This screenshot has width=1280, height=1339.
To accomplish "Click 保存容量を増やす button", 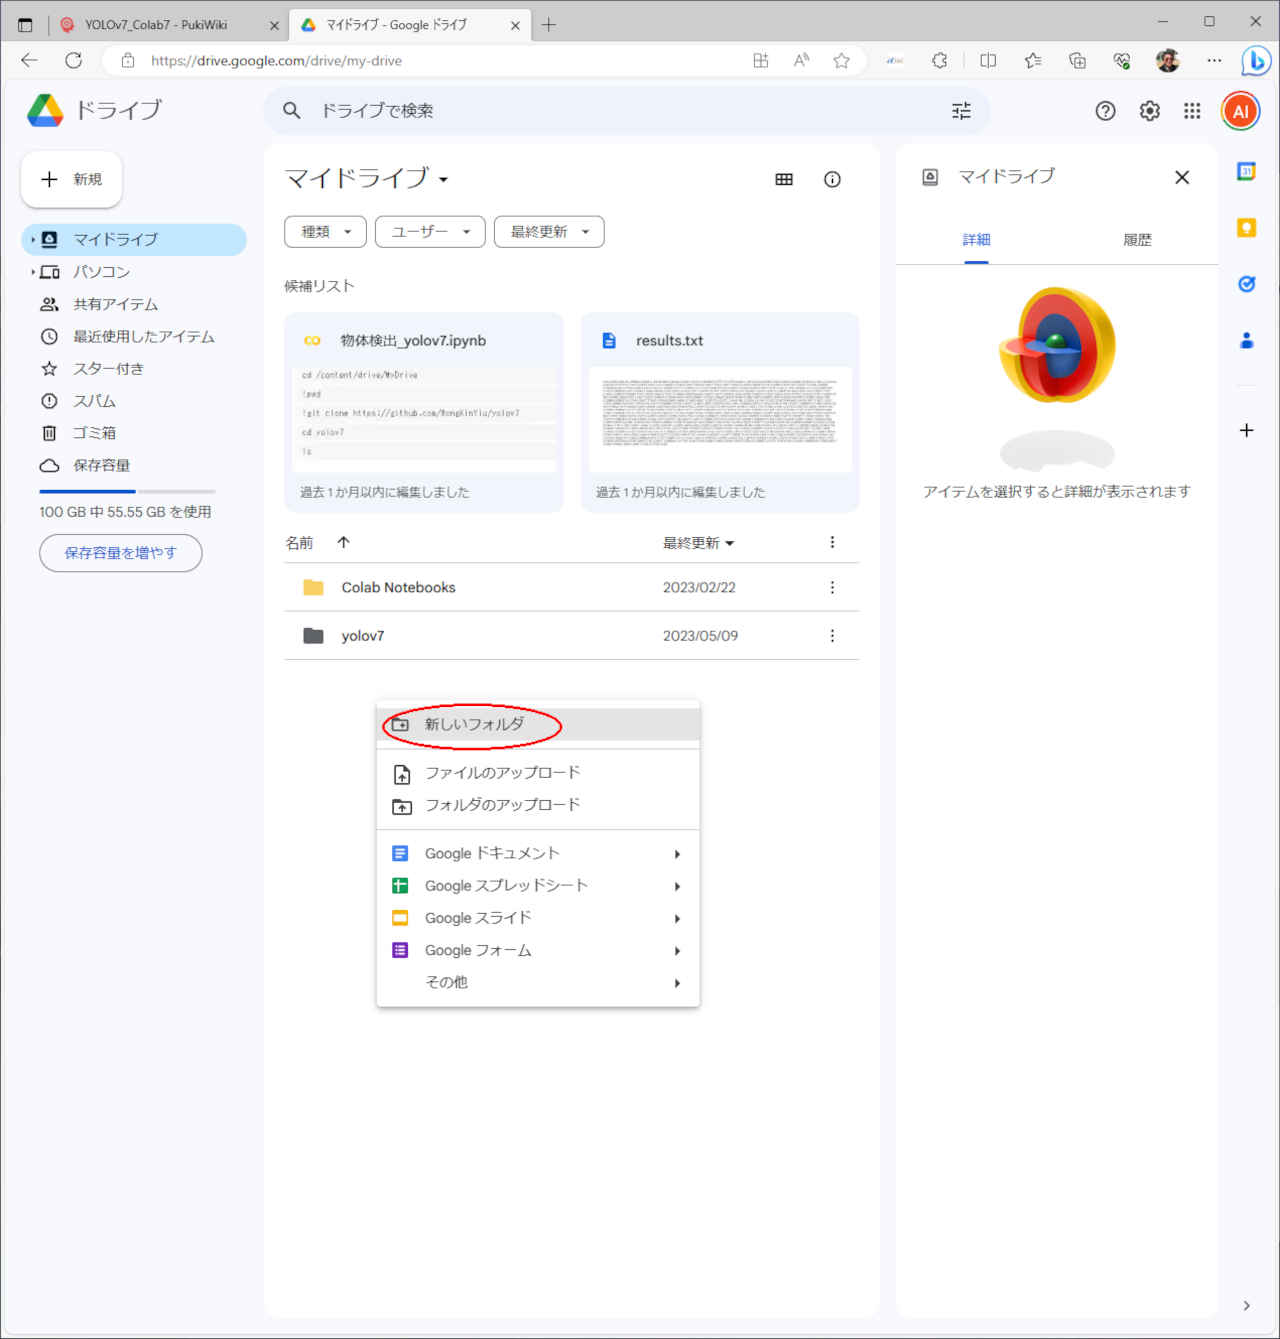I will tap(120, 553).
